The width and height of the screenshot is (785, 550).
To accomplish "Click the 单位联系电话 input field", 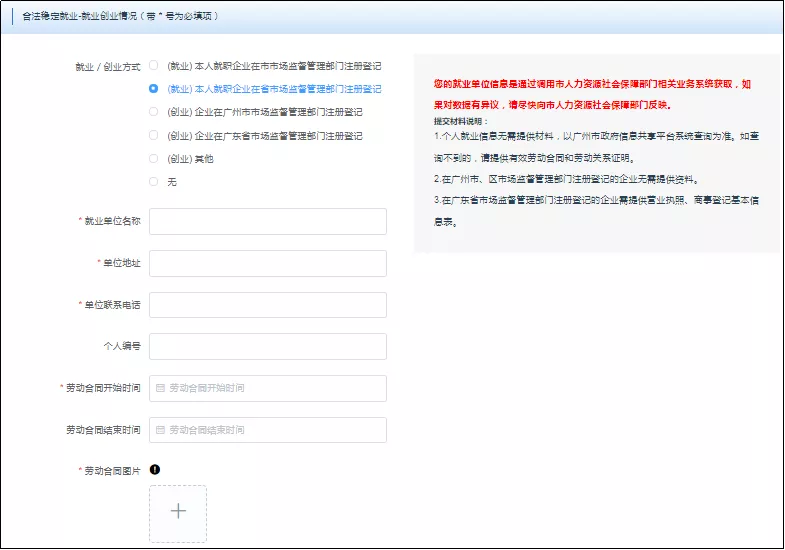I will [x=268, y=305].
